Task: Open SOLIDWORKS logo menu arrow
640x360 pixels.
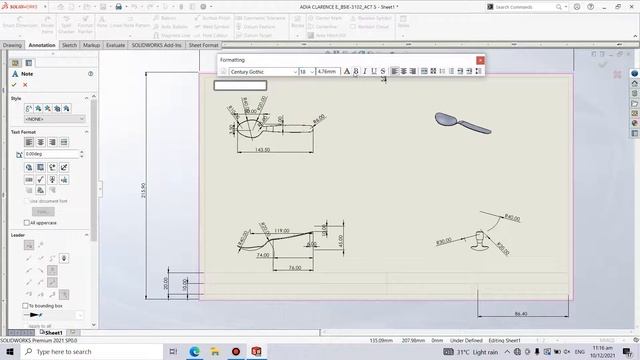Action: (45, 7)
